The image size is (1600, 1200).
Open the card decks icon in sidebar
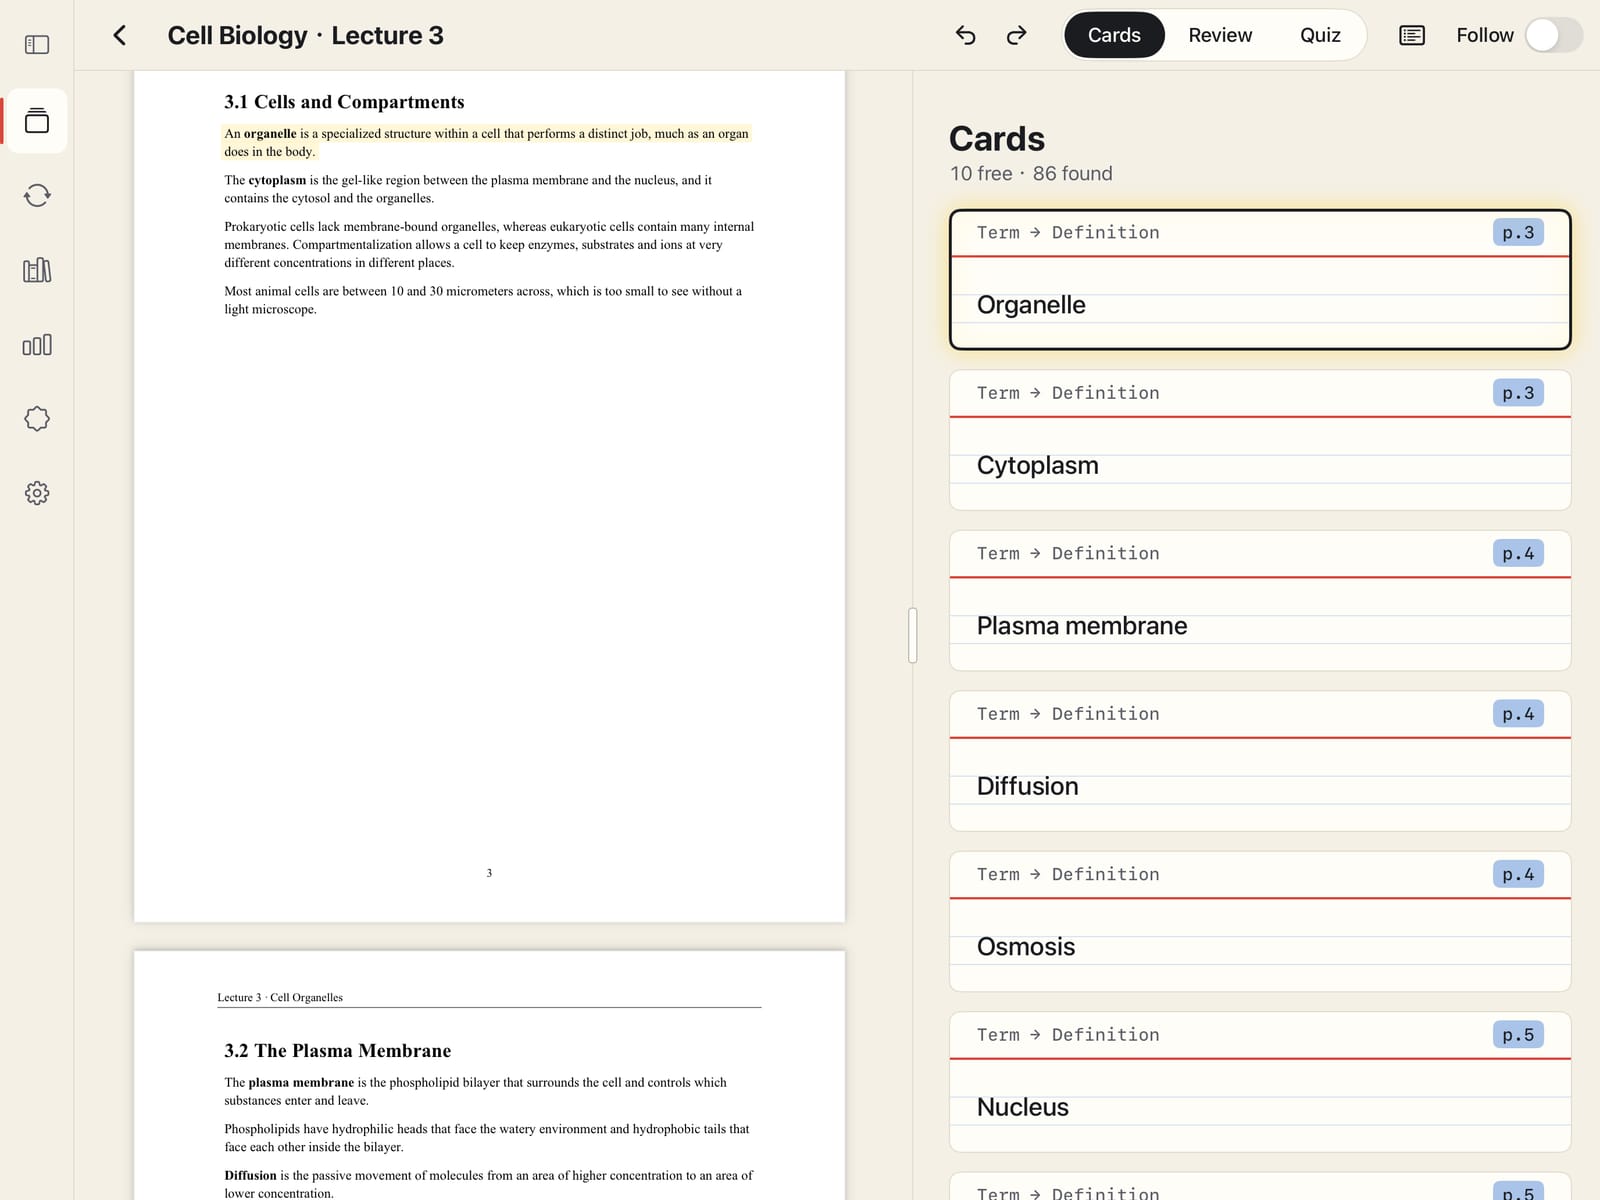point(37,121)
